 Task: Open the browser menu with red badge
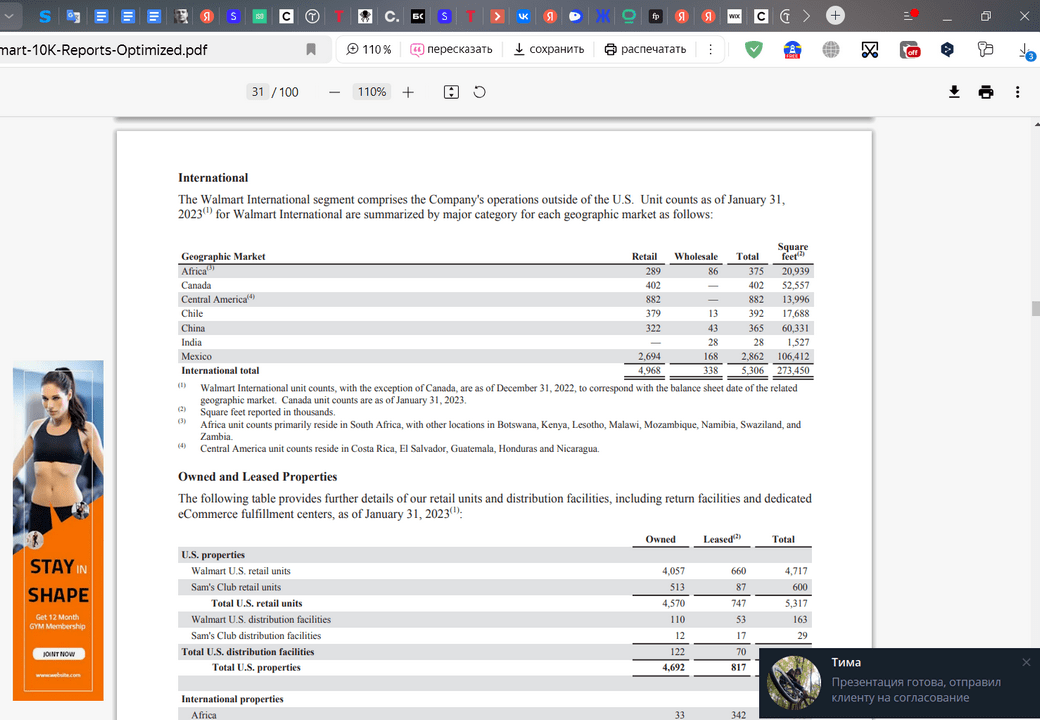click(x=910, y=16)
